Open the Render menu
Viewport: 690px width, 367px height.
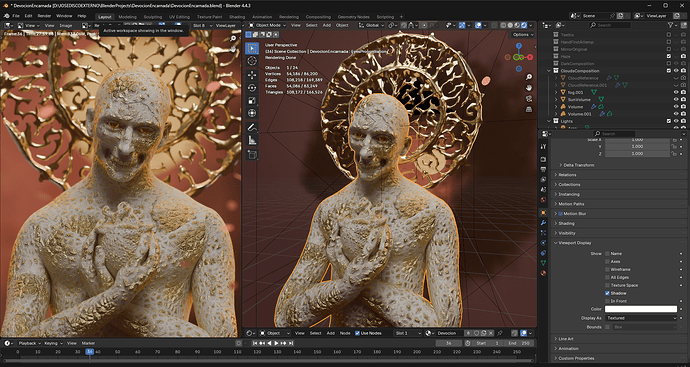point(44,16)
